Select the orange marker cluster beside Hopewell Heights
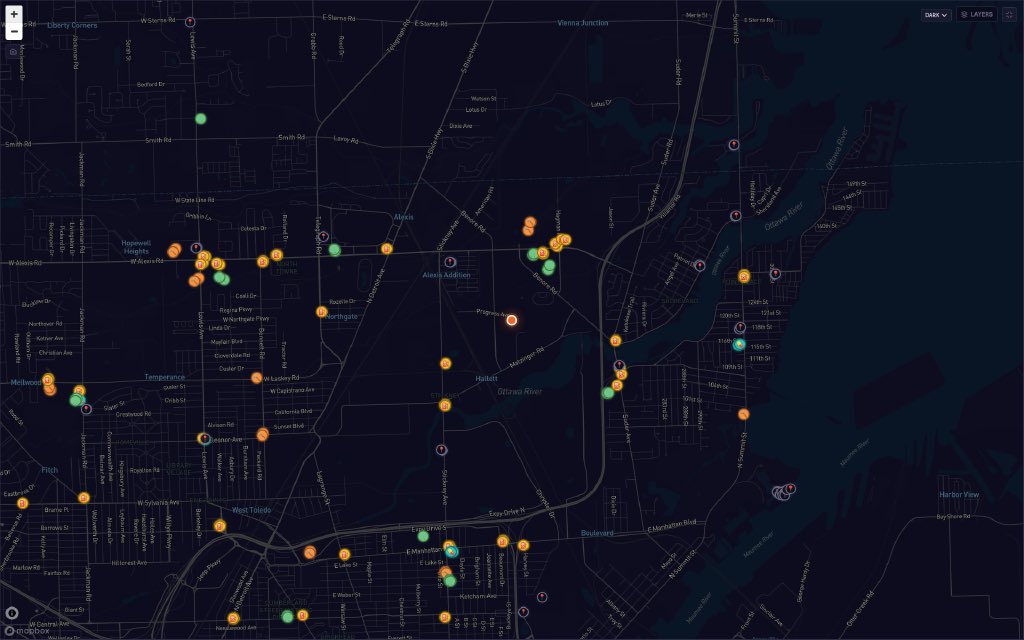The height and width of the screenshot is (640, 1024). [174, 250]
